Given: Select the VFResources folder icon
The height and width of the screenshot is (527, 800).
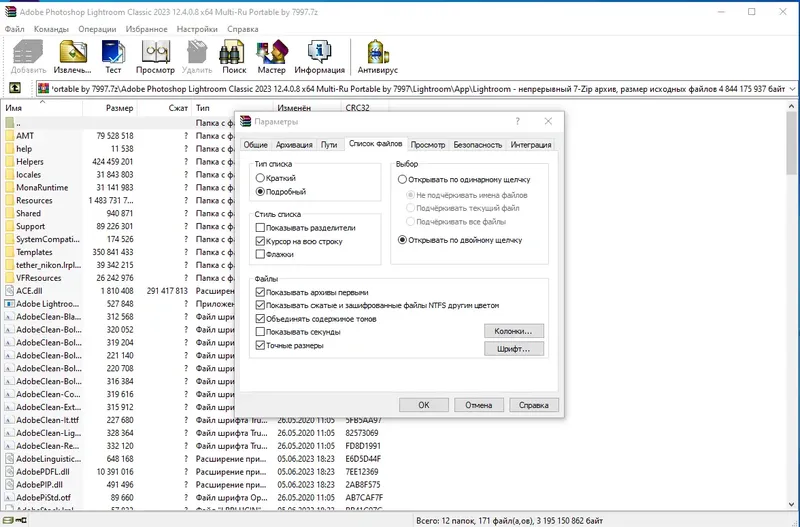Looking at the screenshot, I should point(9,278).
